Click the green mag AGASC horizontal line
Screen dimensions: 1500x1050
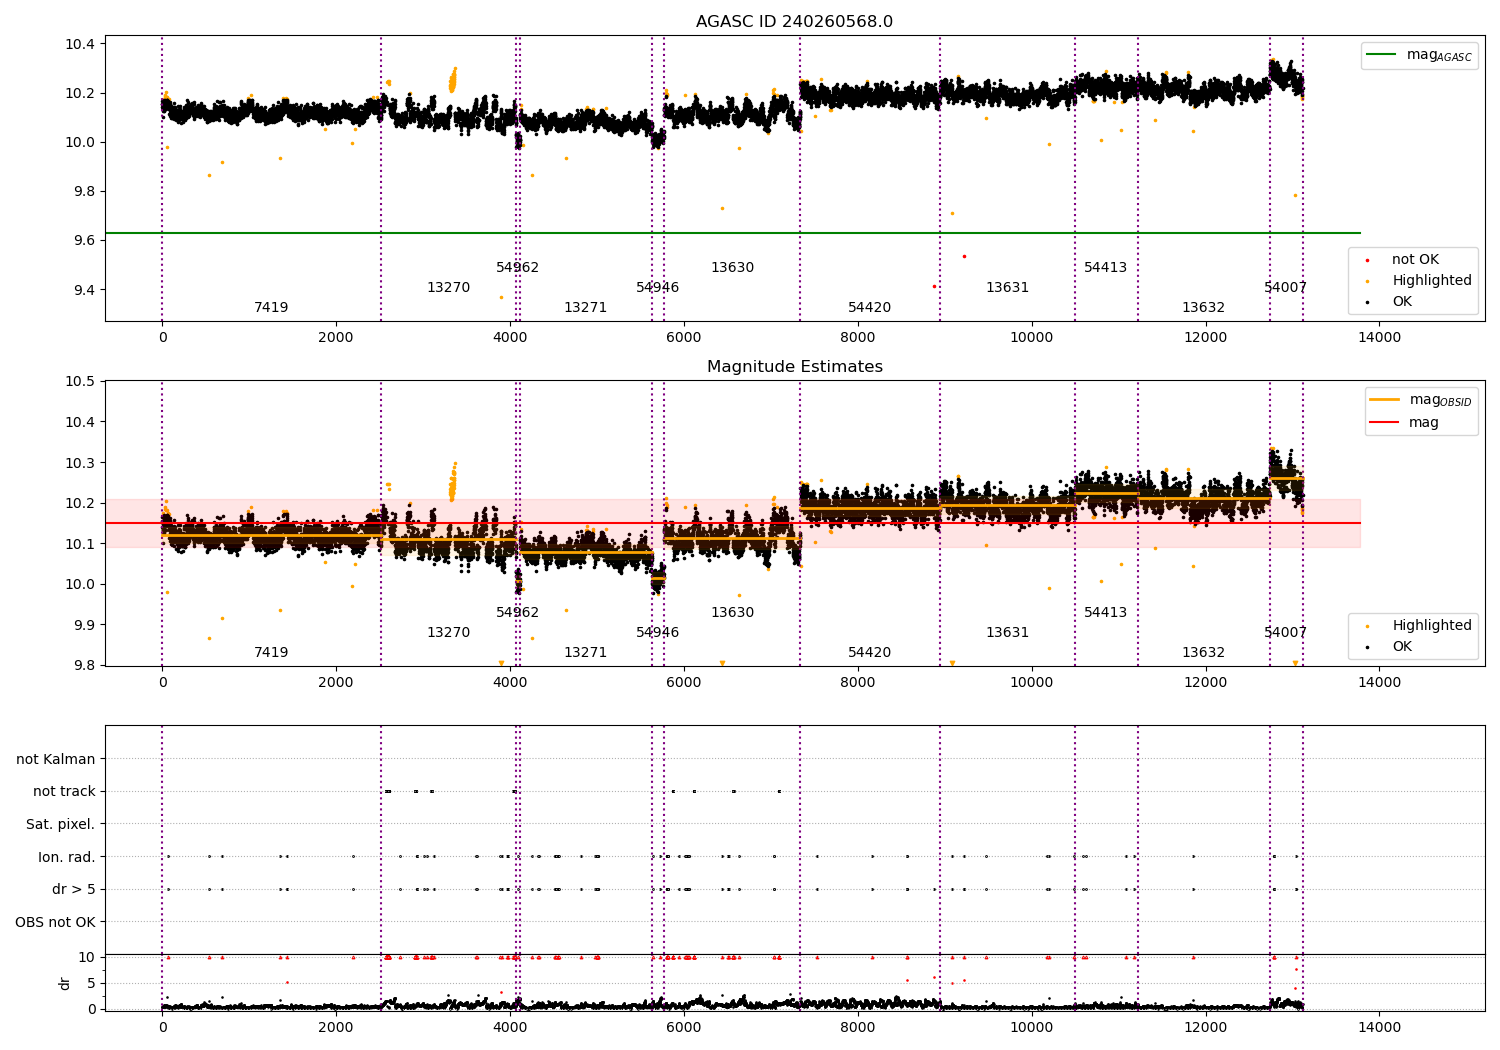[x=732, y=233]
